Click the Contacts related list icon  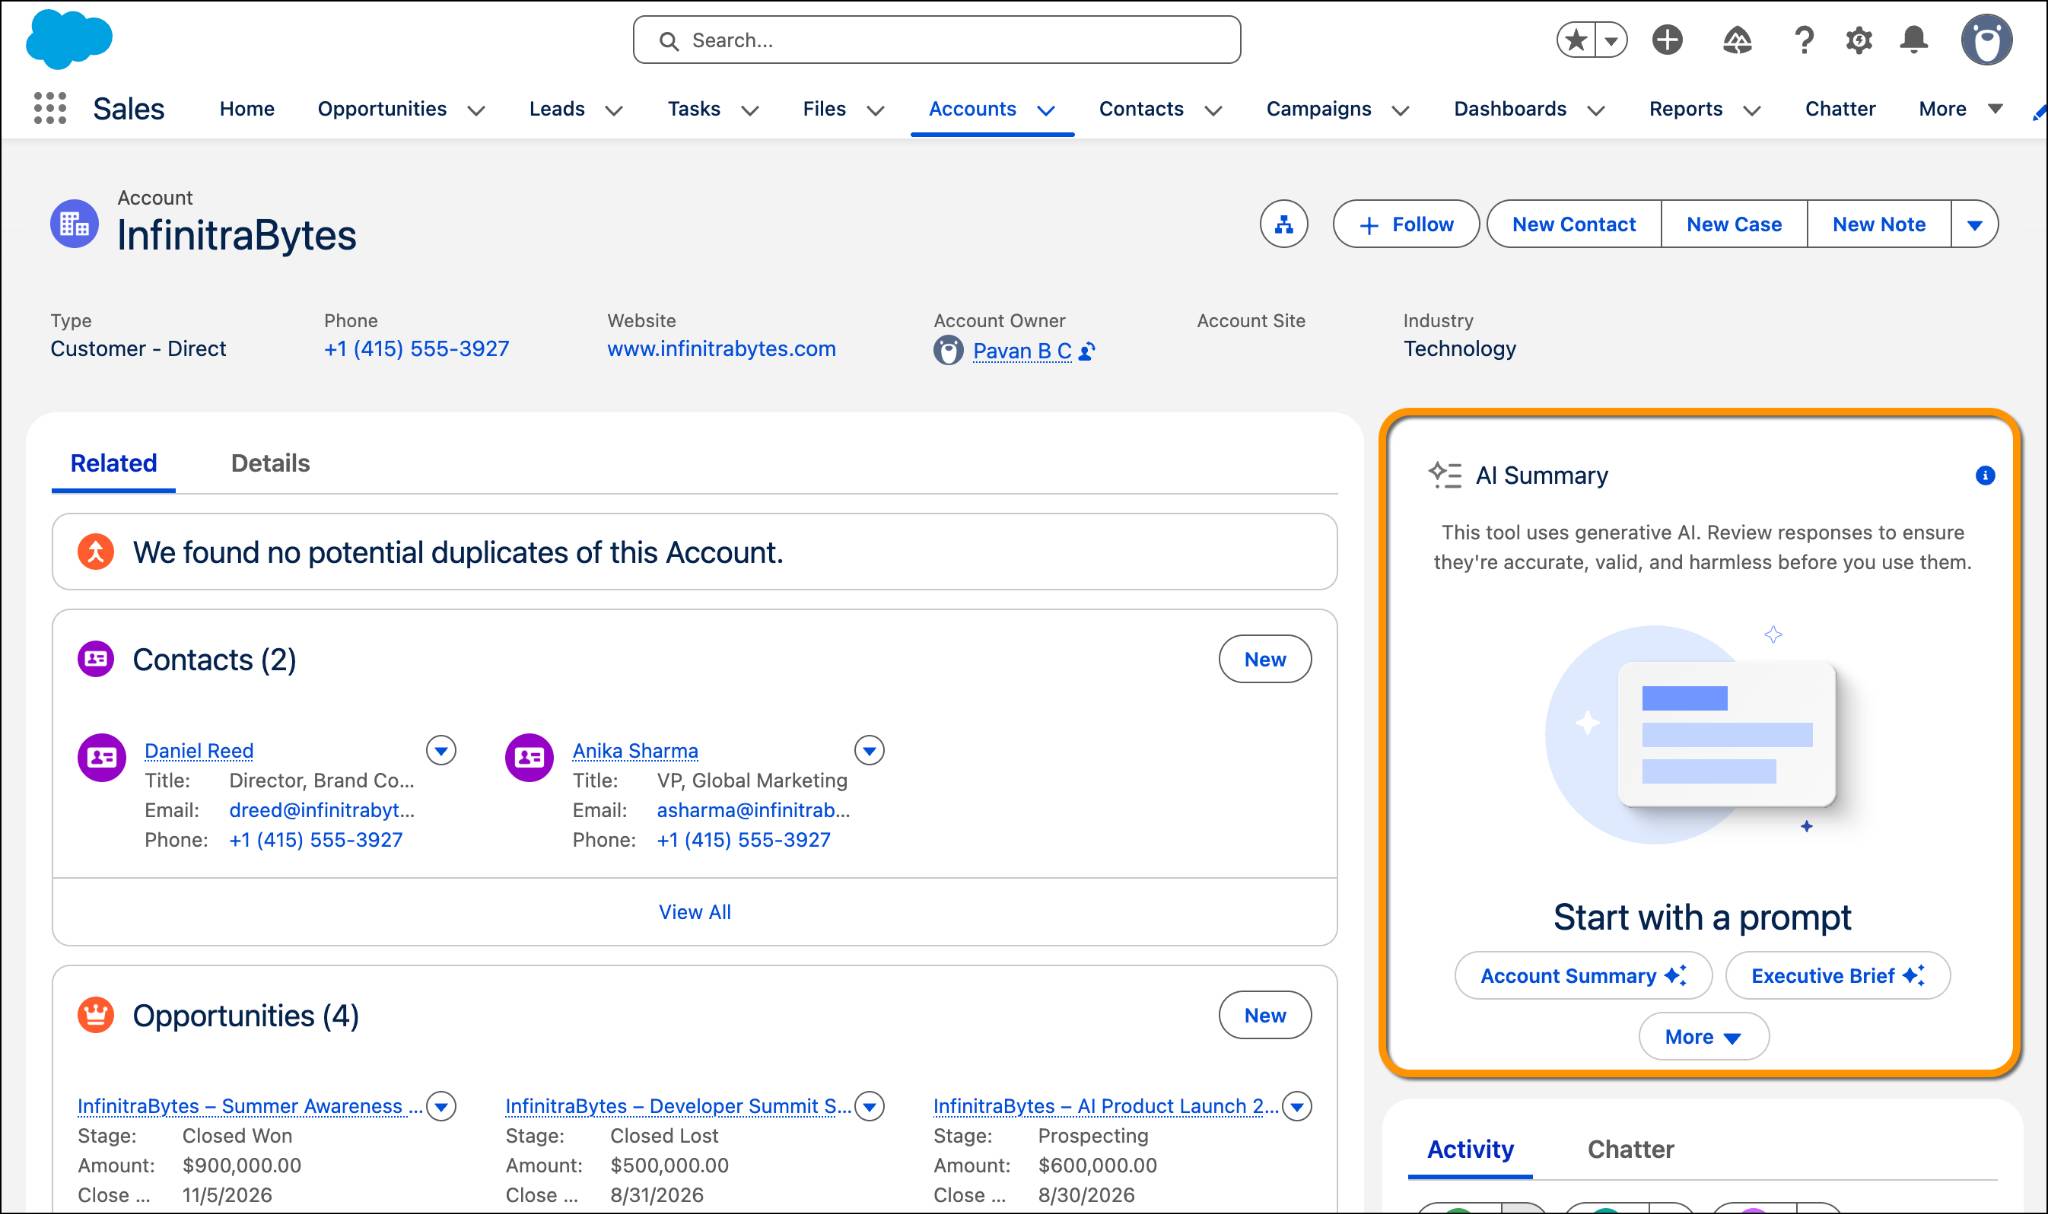click(x=96, y=659)
